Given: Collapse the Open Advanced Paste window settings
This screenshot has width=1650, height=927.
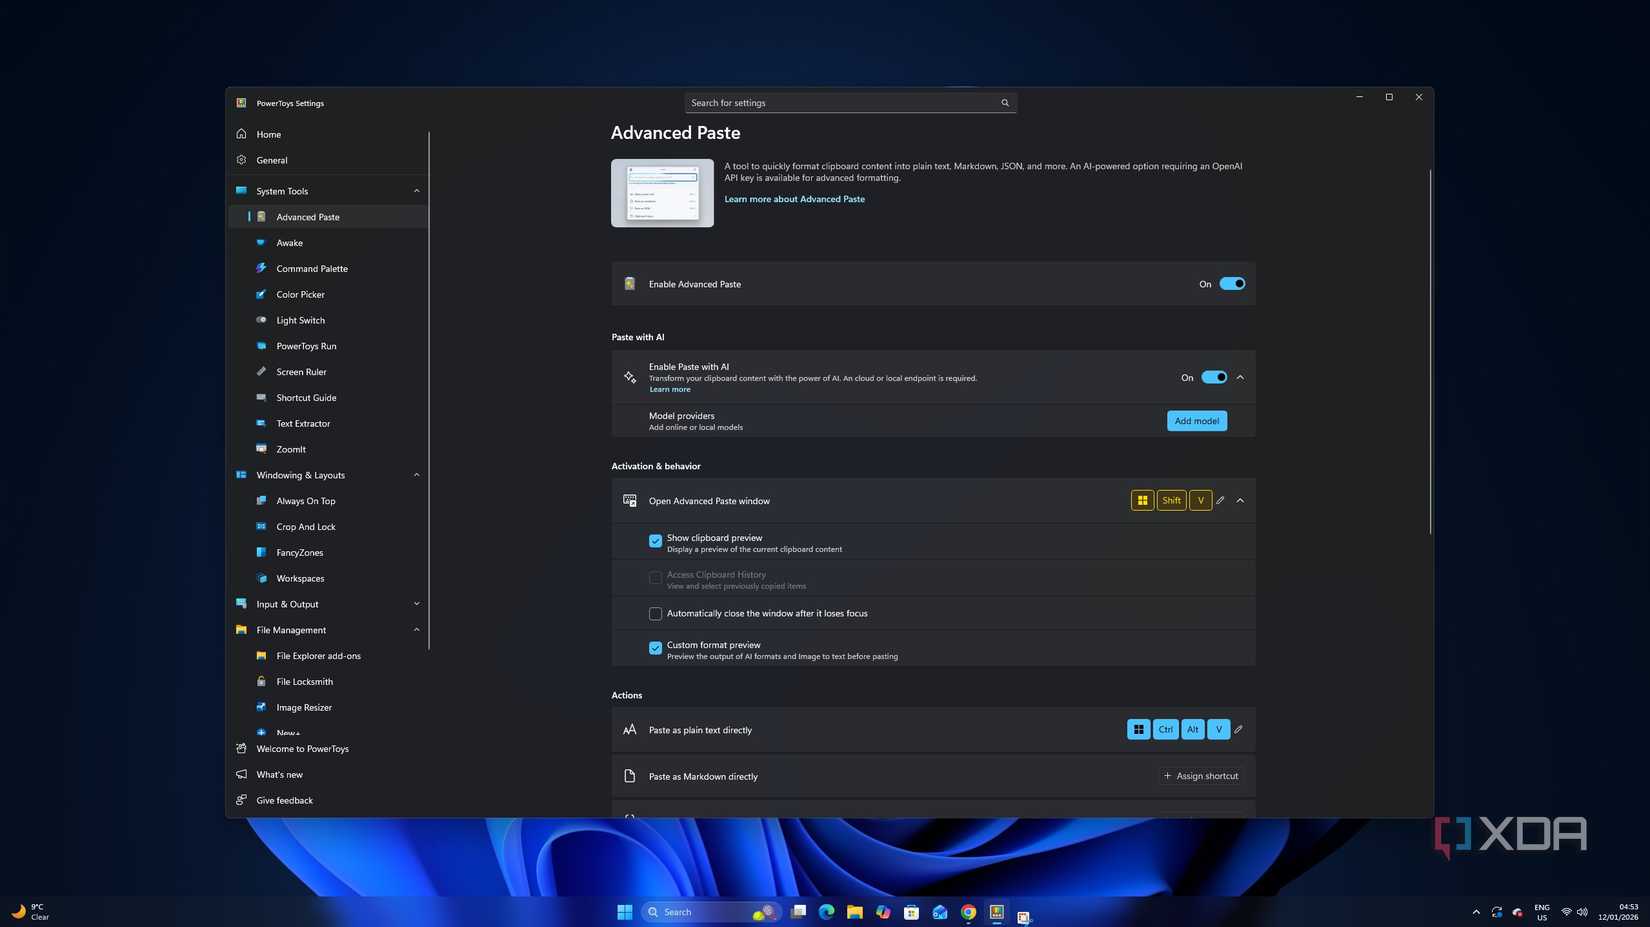Looking at the screenshot, I should pyautogui.click(x=1240, y=500).
